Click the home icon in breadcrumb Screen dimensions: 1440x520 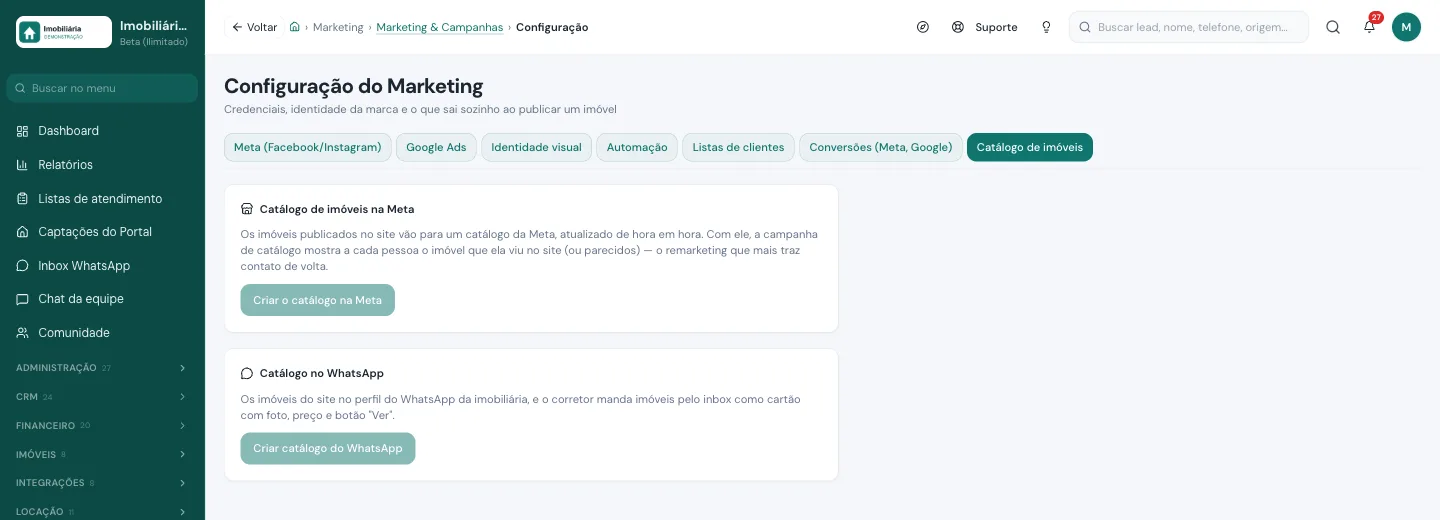tap(295, 27)
